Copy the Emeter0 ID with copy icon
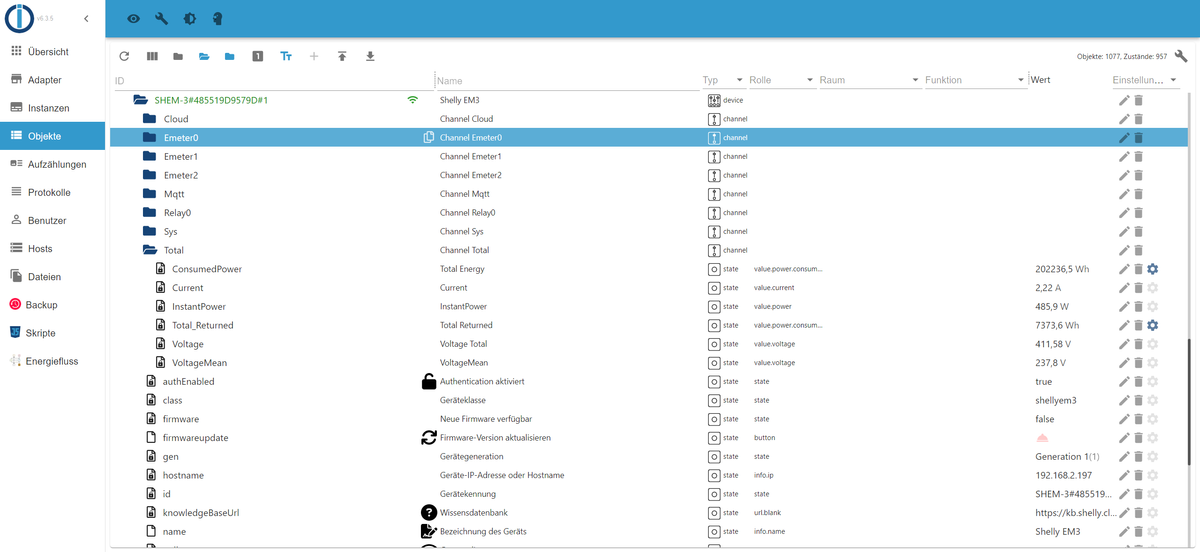 click(429, 138)
